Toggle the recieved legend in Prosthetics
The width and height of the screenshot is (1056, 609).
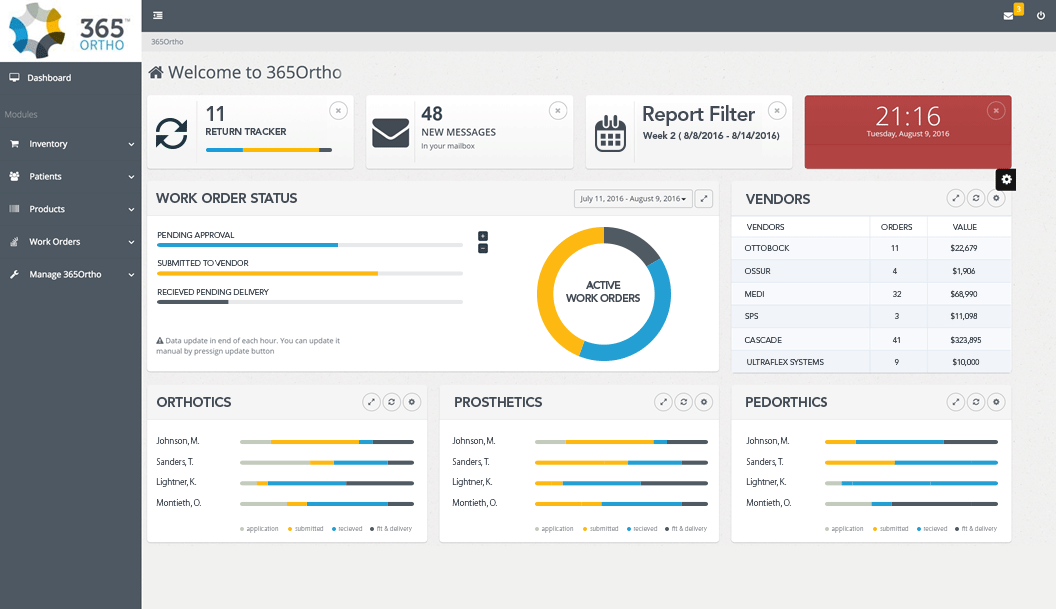click(642, 529)
